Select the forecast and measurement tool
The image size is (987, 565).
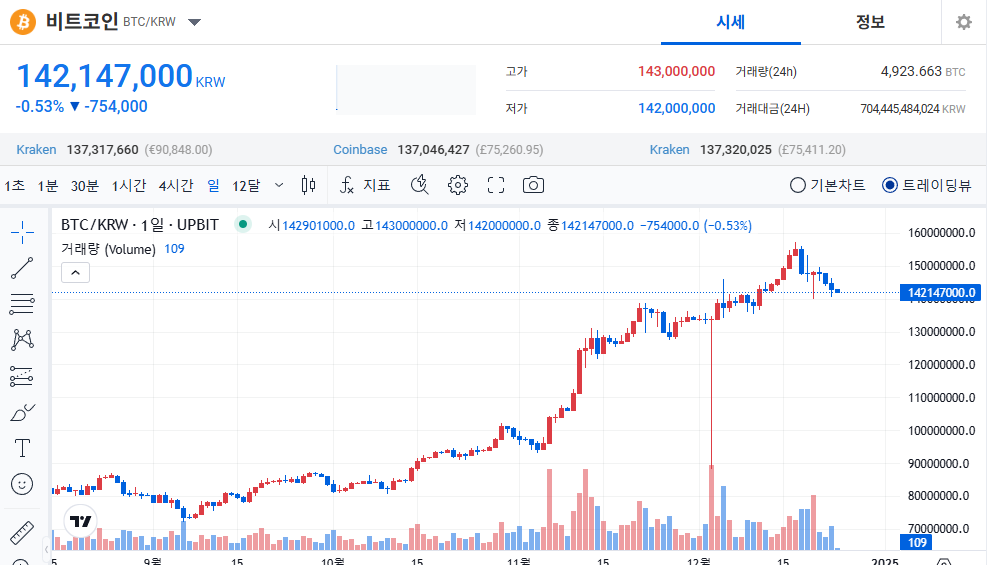(22, 376)
